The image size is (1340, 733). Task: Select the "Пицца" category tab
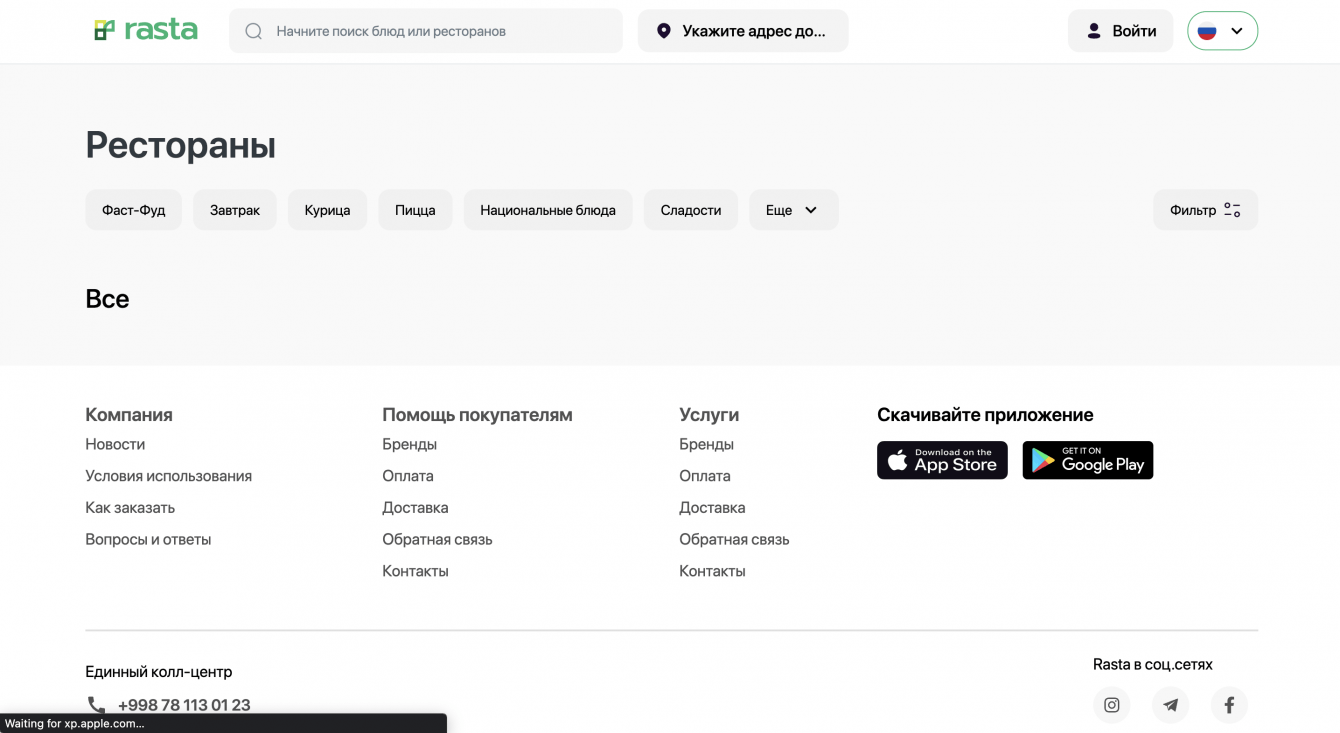coord(415,210)
